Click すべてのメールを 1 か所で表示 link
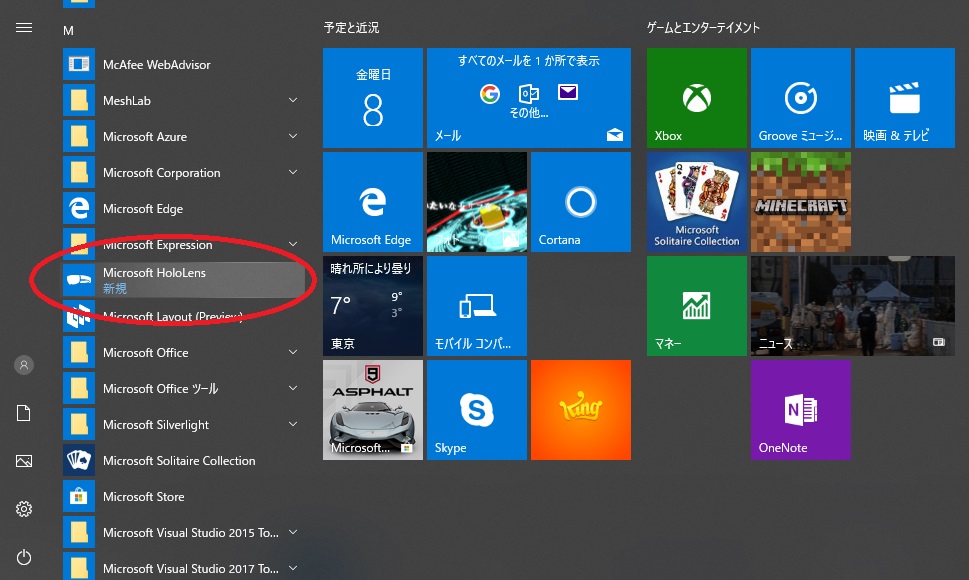Screen dimensions: 969x580 click(x=528, y=60)
